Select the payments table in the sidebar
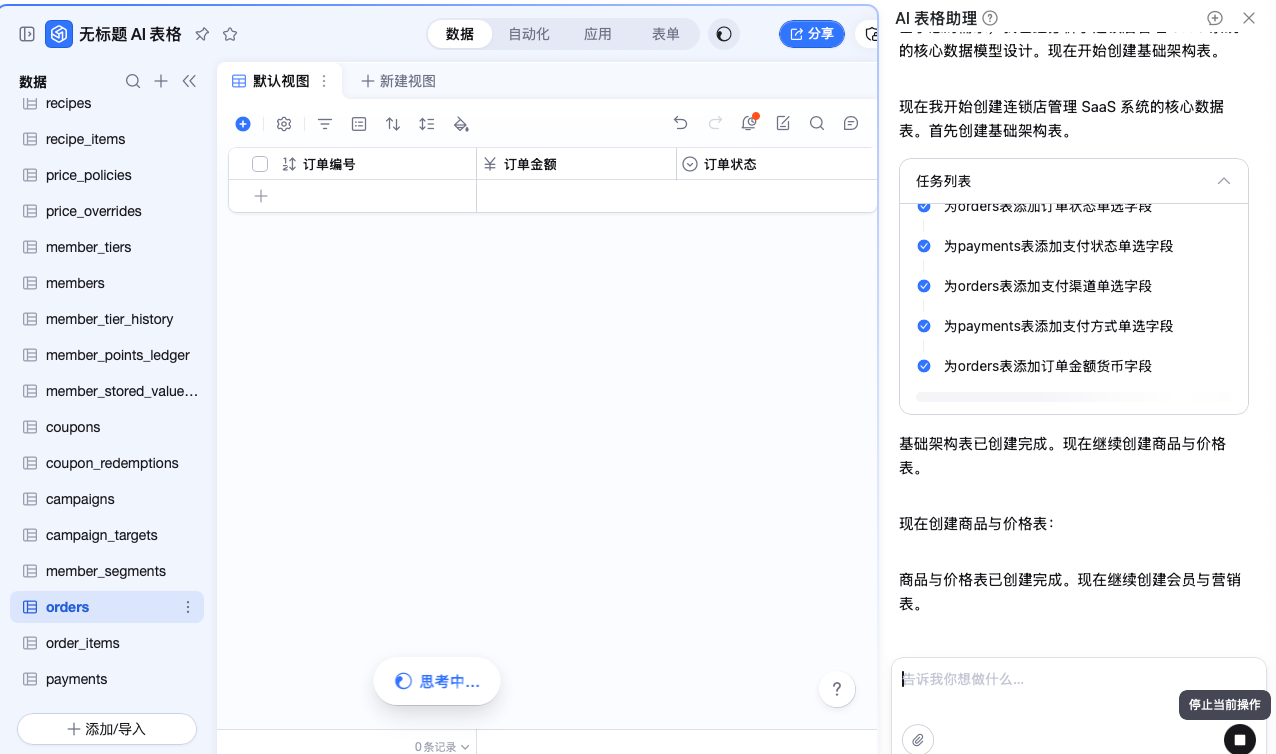Viewport: 1276px width, 754px height. 77,679
